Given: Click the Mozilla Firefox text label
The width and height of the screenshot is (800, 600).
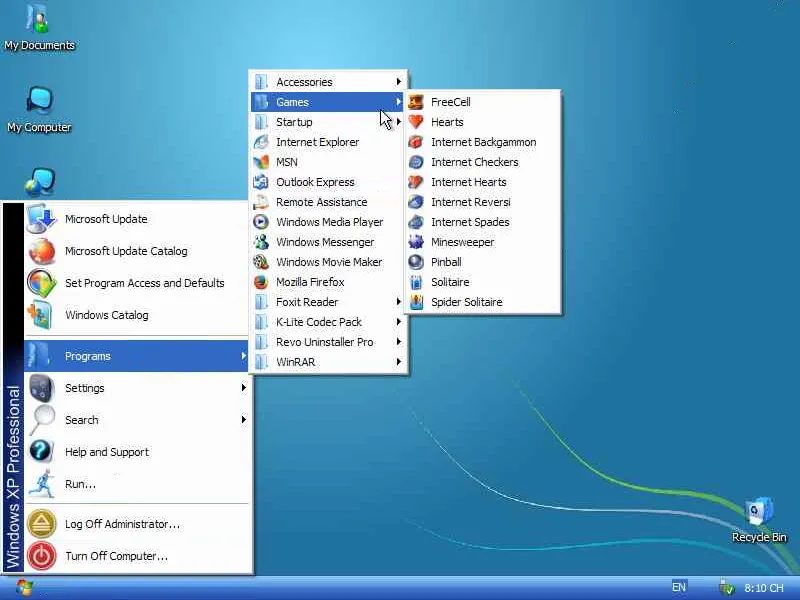Looking at the screenshot, I should point(310,282).
